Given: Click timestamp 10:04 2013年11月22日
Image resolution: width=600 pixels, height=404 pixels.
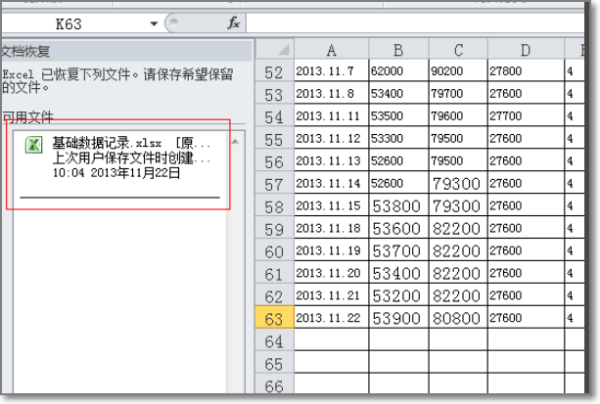Looking at the screenshot, I should 116,173.
